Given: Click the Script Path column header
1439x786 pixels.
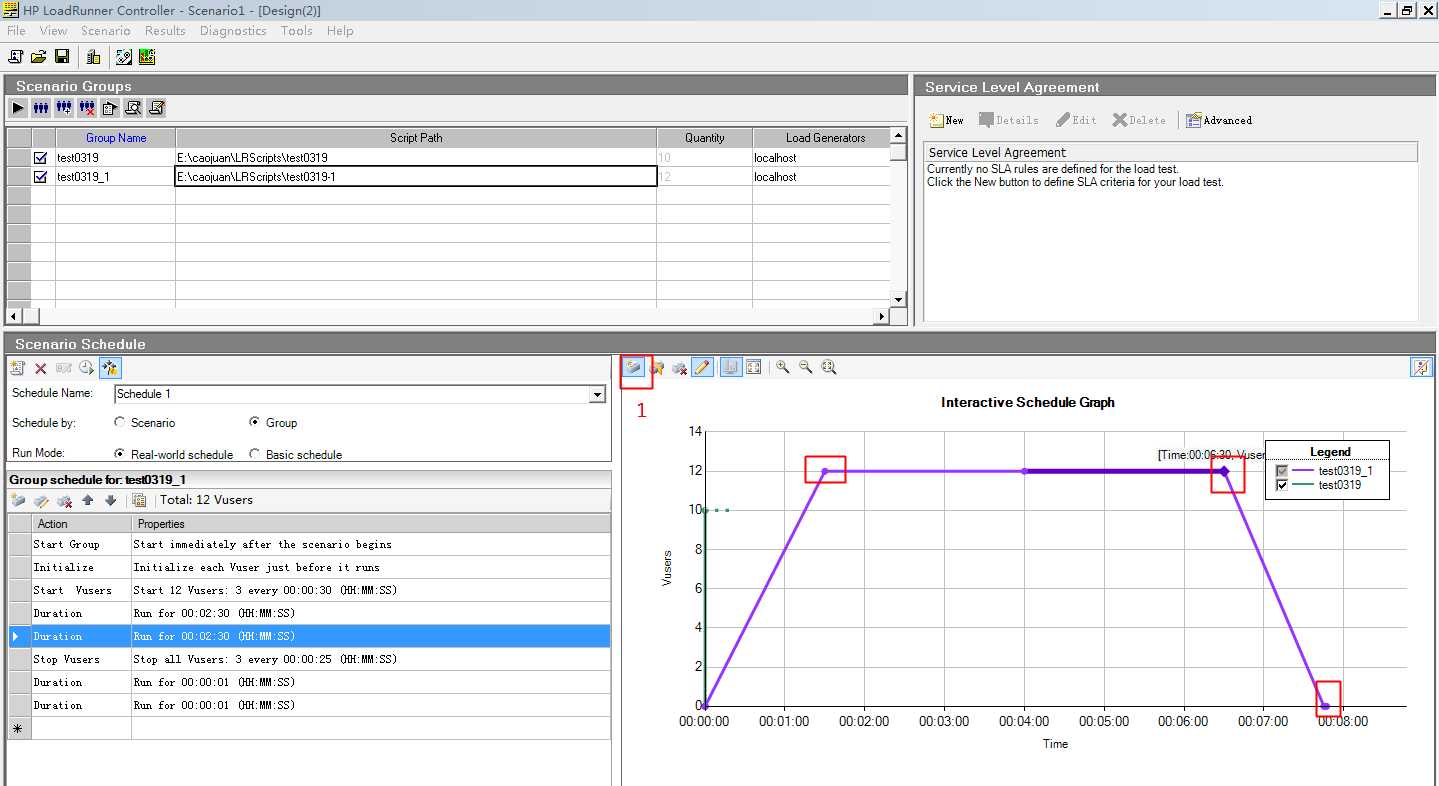Looking at the screenshot, I should pyautogui.click(x=416, y=138).
